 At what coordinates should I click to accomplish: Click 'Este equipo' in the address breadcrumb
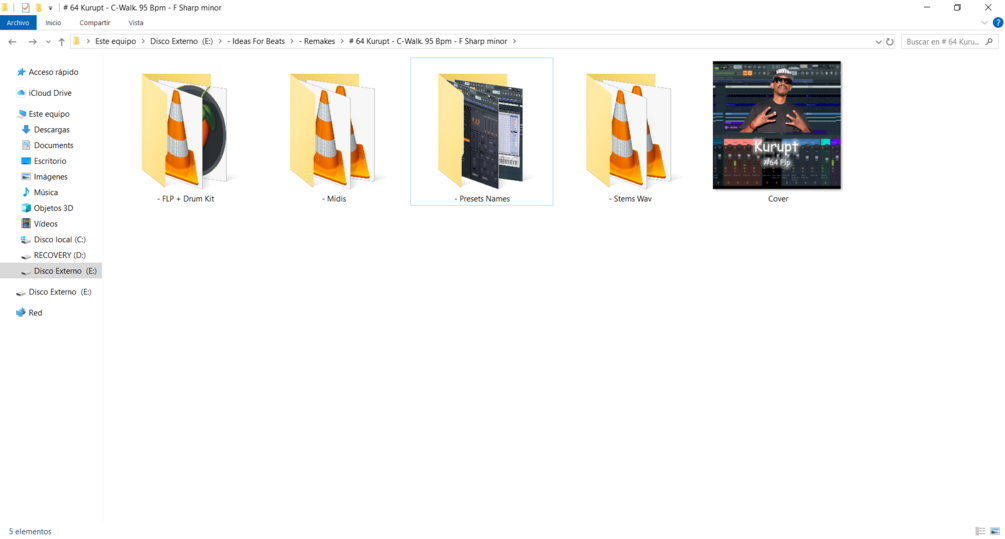[x=115, y=41]
